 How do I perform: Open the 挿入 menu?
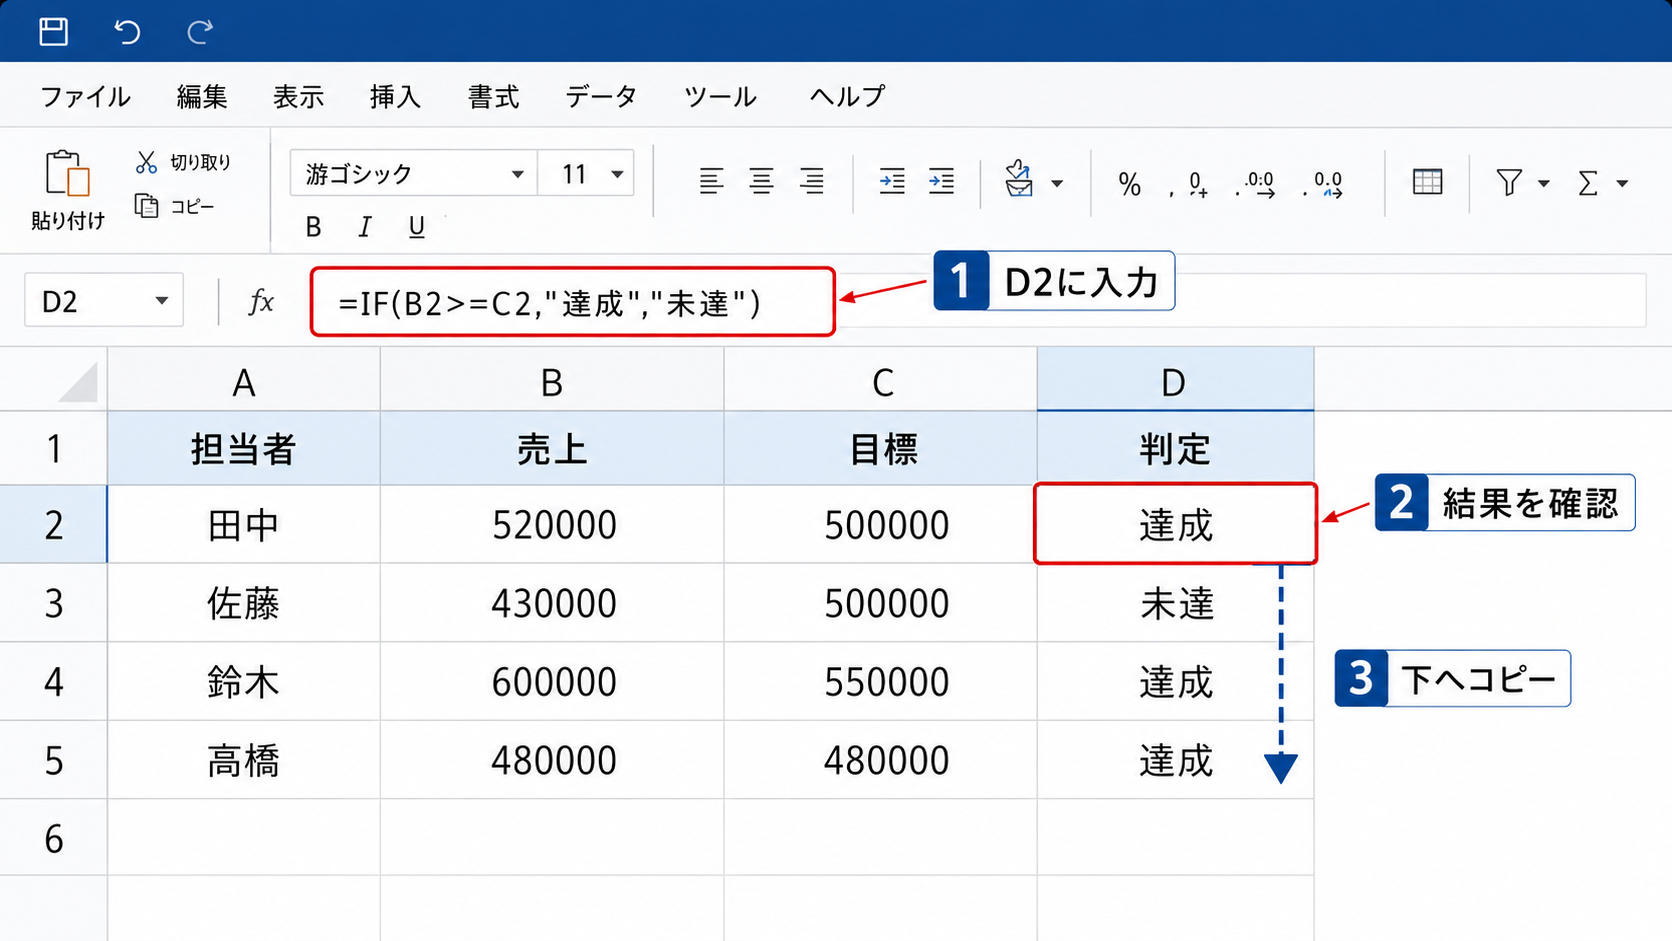[396, 96]
